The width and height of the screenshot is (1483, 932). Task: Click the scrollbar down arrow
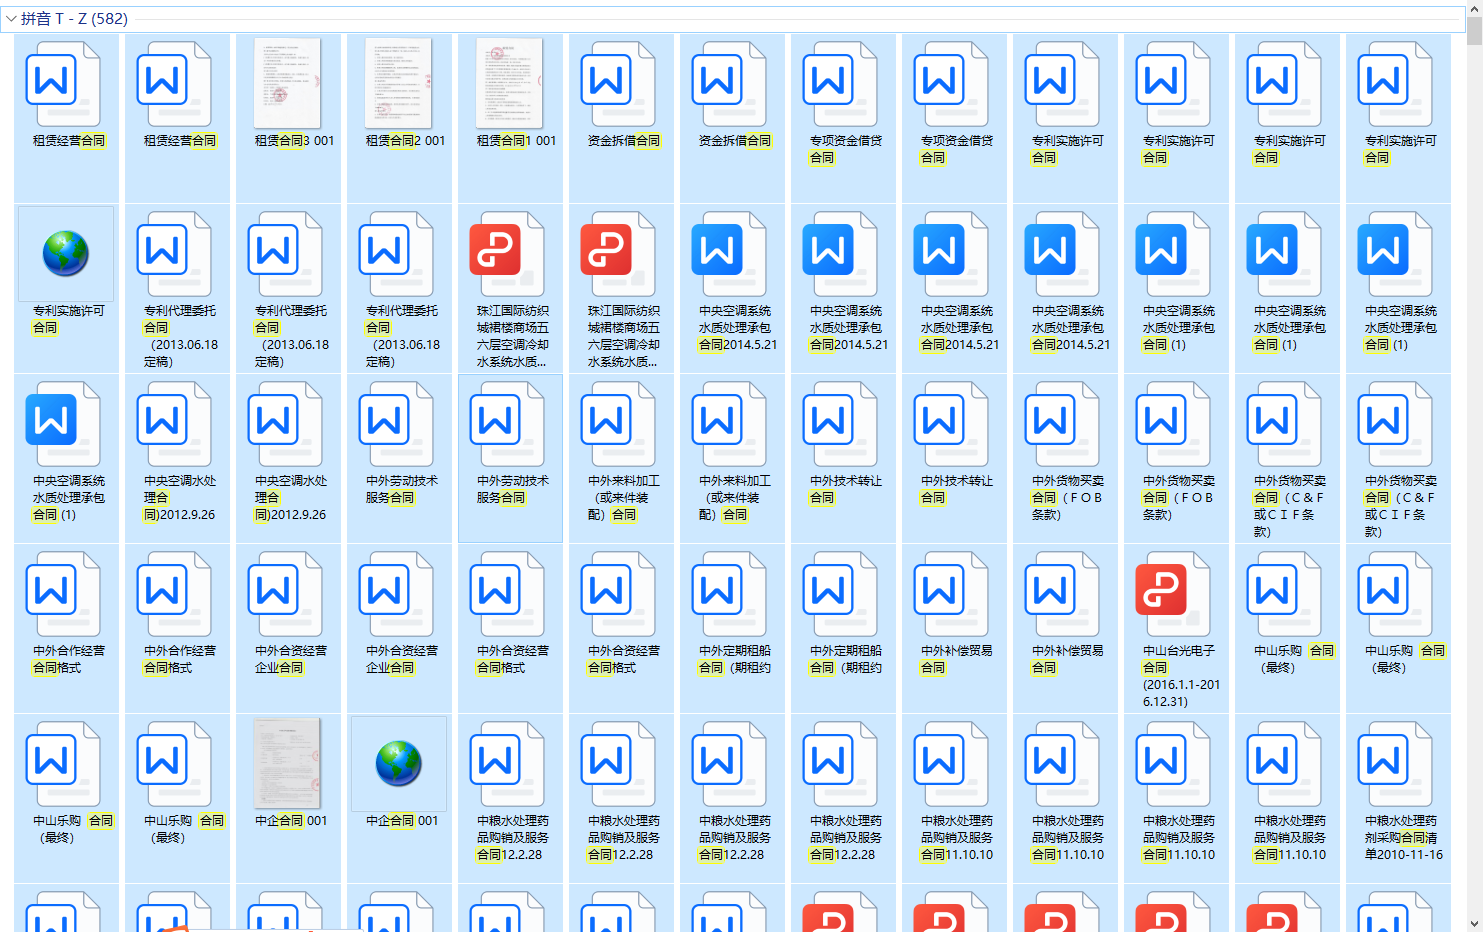1474,924
